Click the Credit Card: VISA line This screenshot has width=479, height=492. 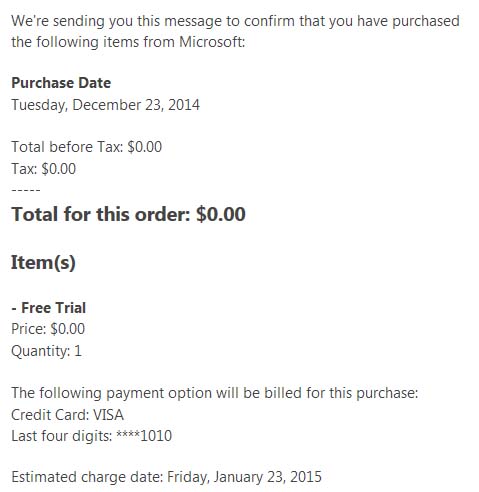pyautogui.click(x=67, y=415)
